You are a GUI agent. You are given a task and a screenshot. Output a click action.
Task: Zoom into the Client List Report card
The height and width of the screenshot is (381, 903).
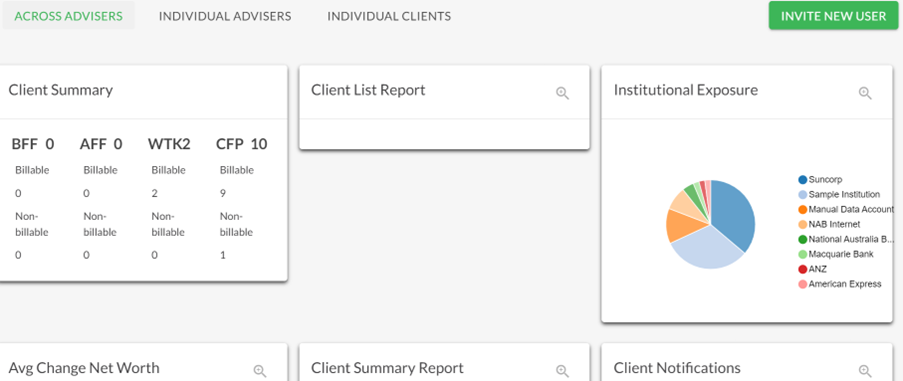pos(562,93)
